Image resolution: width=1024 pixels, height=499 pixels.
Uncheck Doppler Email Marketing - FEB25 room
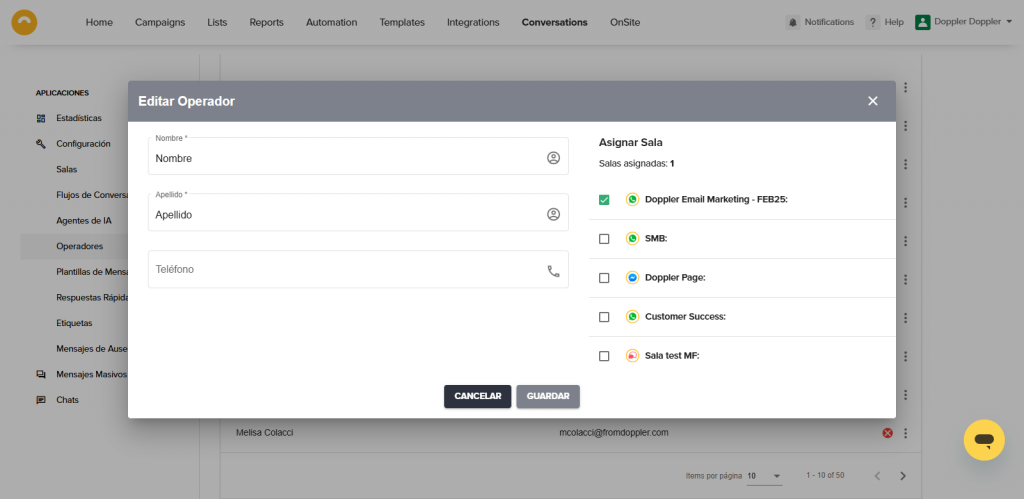(604, 200)
